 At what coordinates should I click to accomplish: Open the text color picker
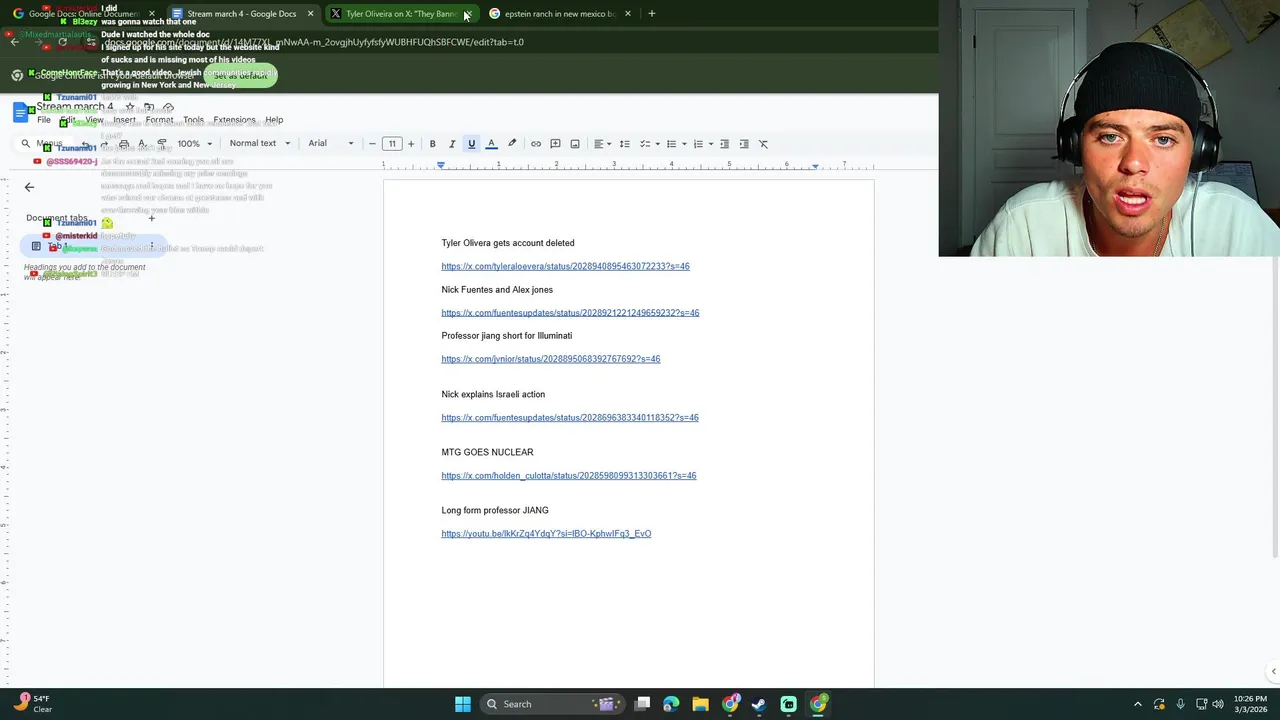[x=491, y=144]
